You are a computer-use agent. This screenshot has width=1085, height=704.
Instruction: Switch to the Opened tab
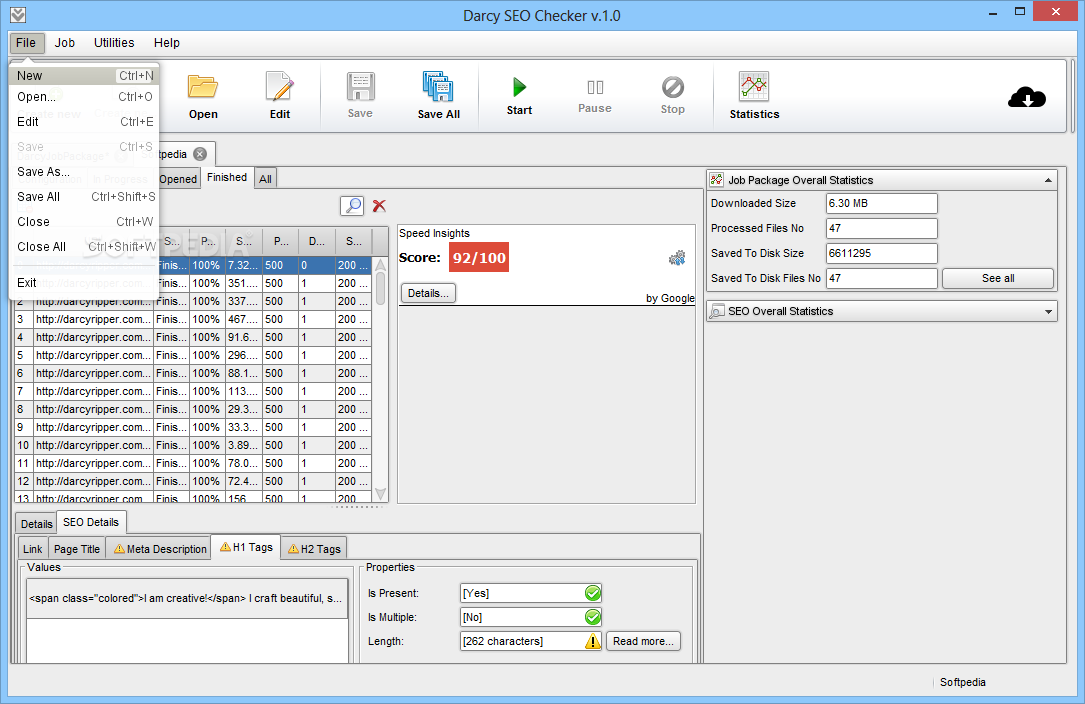coord(179,179)
